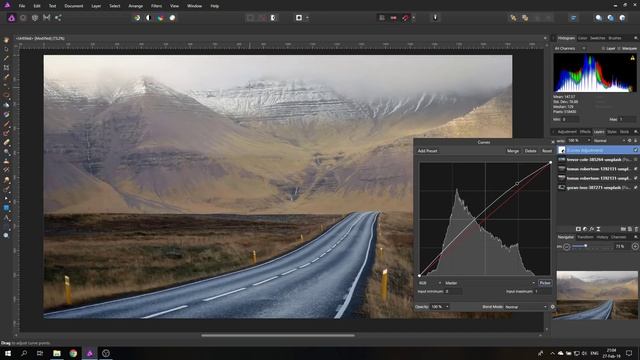Toggle visibility of goran-ivos layer
The height and width of the screenshot is (360, 640).
click(x=636, y=188)
